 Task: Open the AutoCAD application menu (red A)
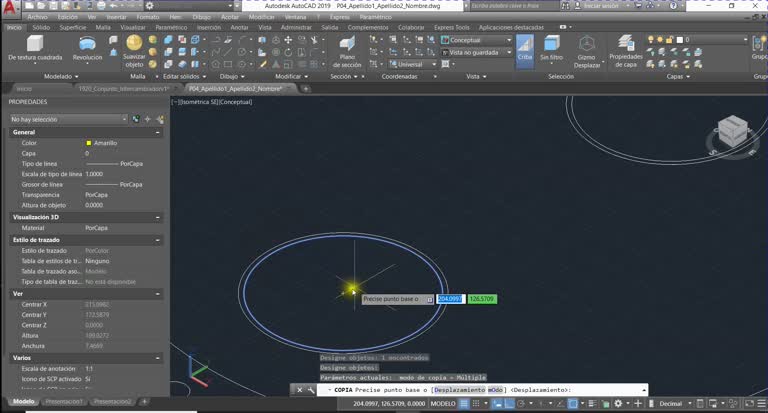click(10, 7)
